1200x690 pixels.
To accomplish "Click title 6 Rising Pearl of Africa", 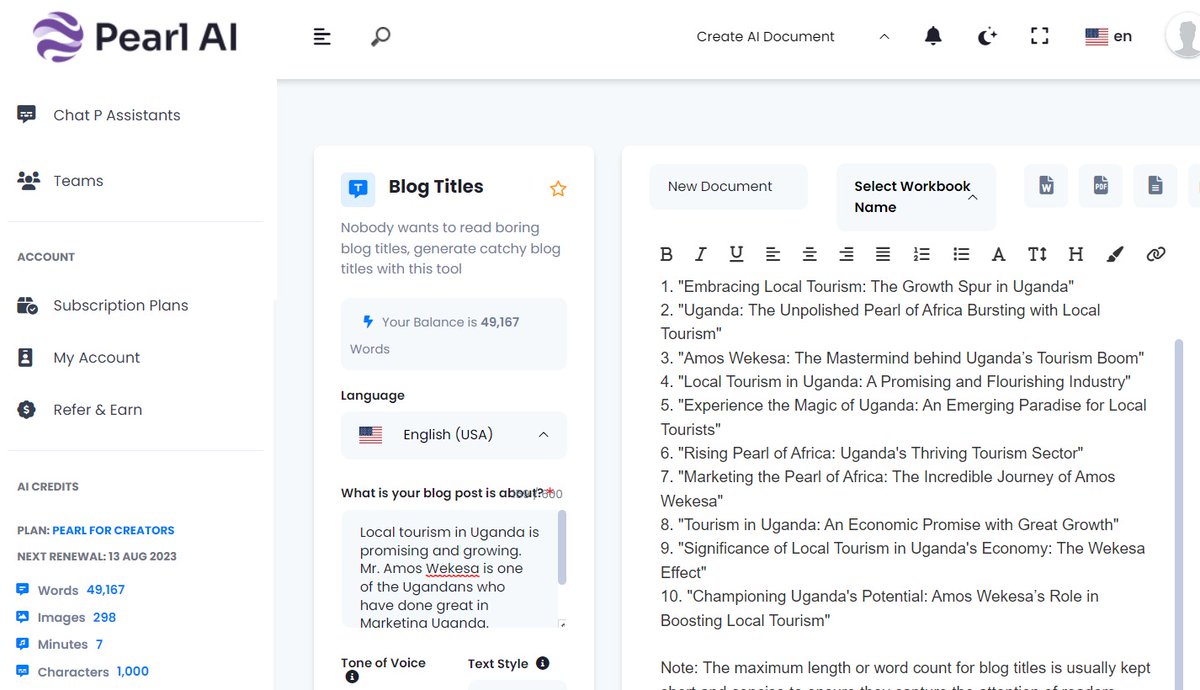I will tap(872, 453).
